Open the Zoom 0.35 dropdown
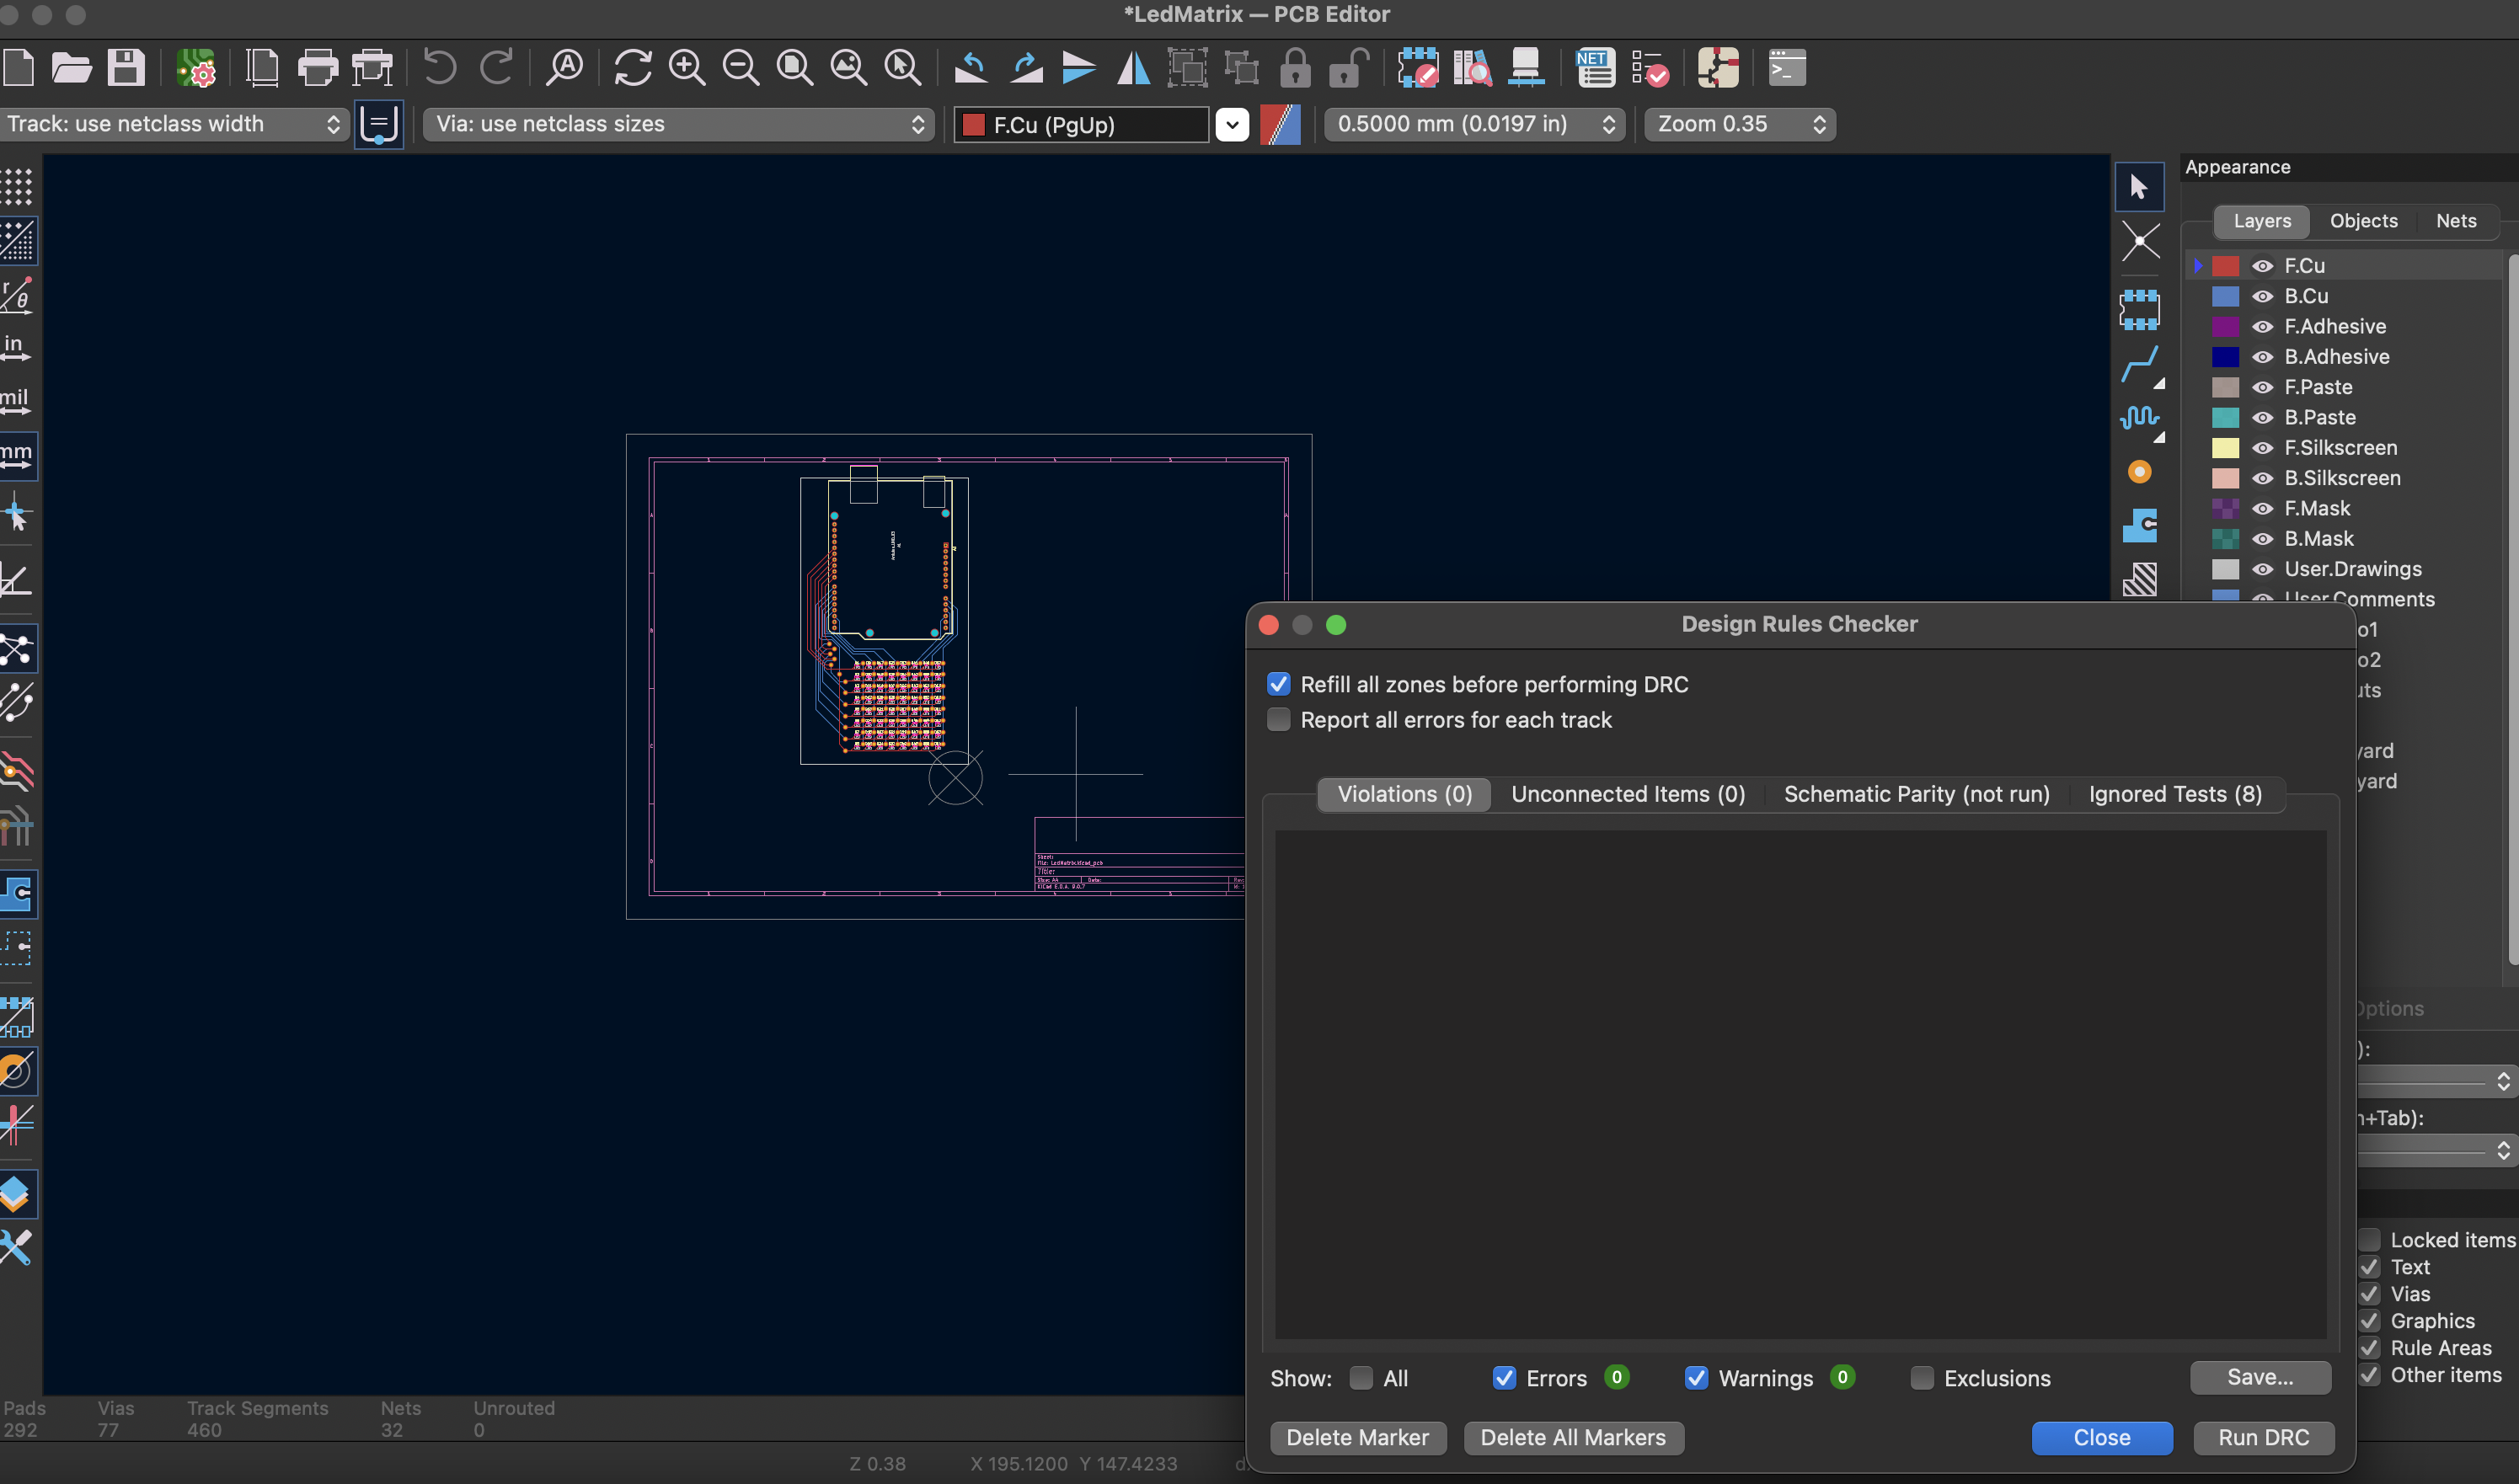2519x1484 pixels. pos(1739,124)
